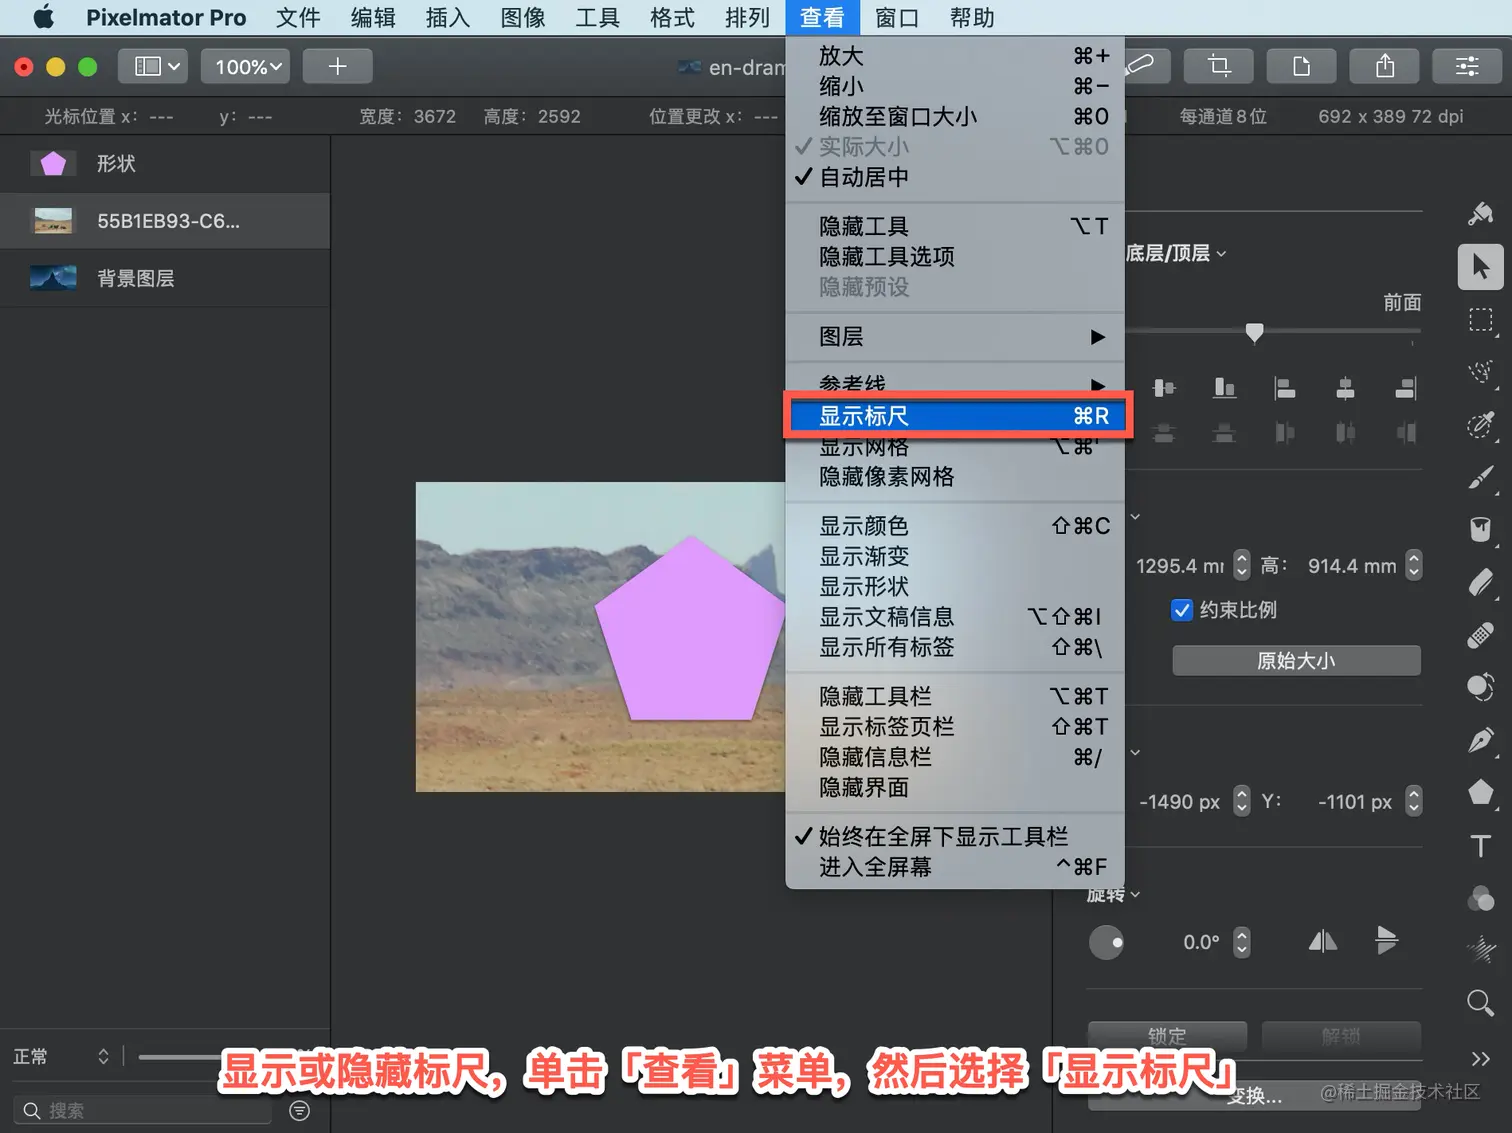Open the 图层 submenu
The width and height of the screenshot is (1512, 1133).
[955, 337]
